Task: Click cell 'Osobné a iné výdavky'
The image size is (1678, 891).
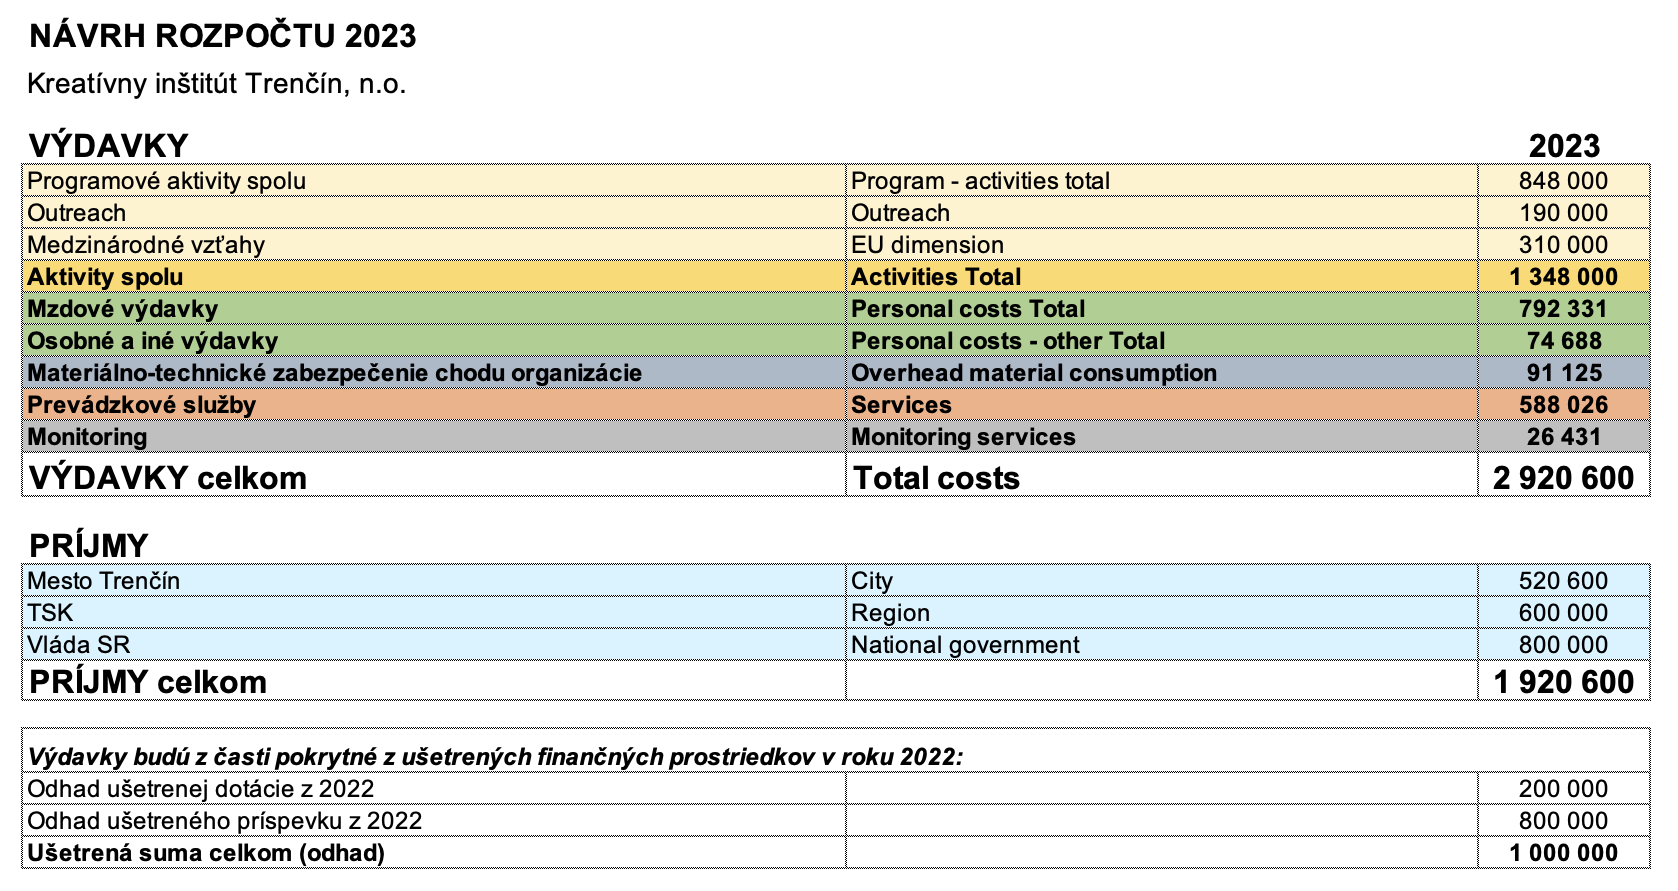Action: 434,341
